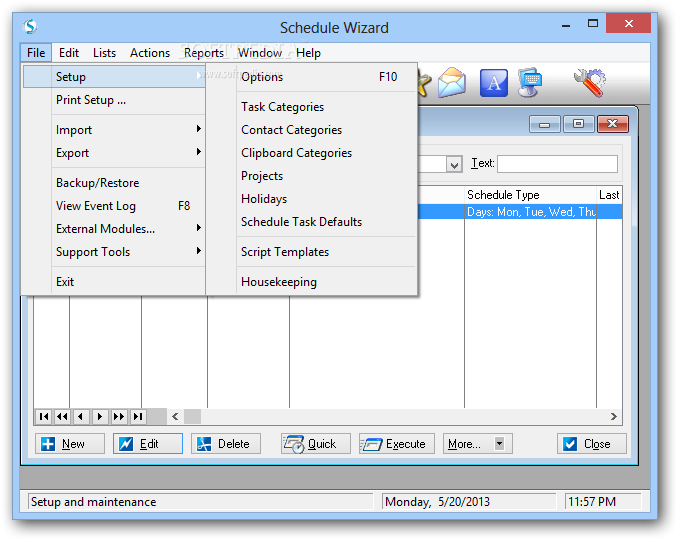Open the Window menu
Image resolution: width=678 pixels, height=540 pixels.
tap(260, 53)
